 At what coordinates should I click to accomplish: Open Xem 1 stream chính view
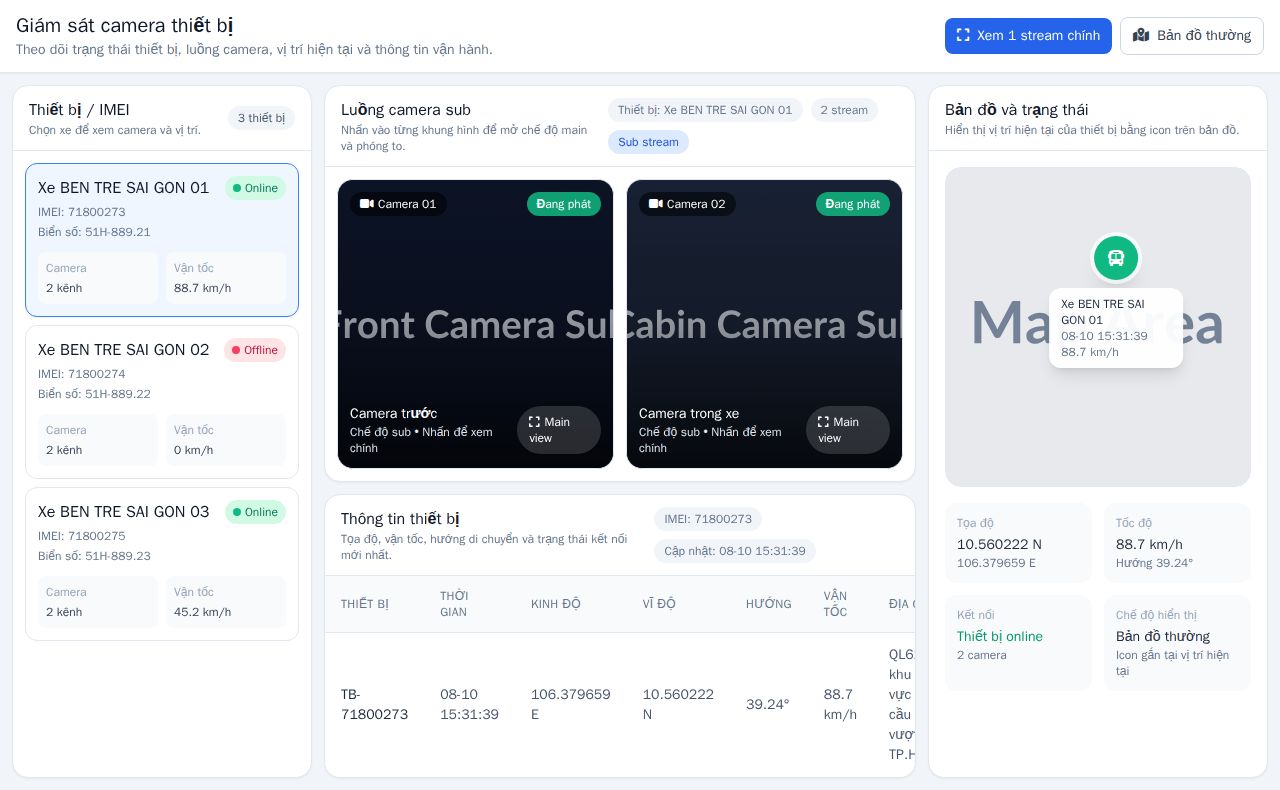tap(1028, 36)
